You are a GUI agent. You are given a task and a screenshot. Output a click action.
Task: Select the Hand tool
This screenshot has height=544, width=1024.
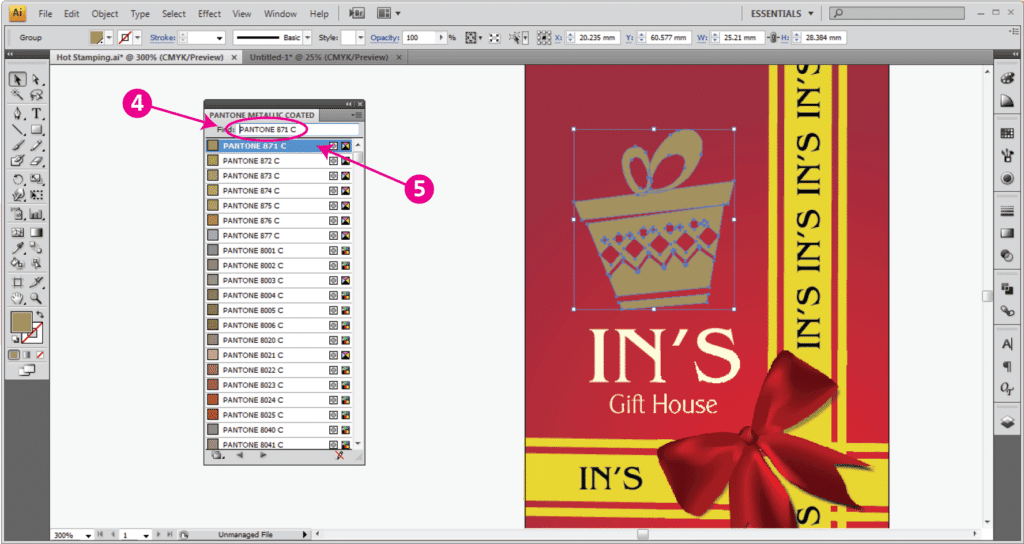tap(18, 298)
